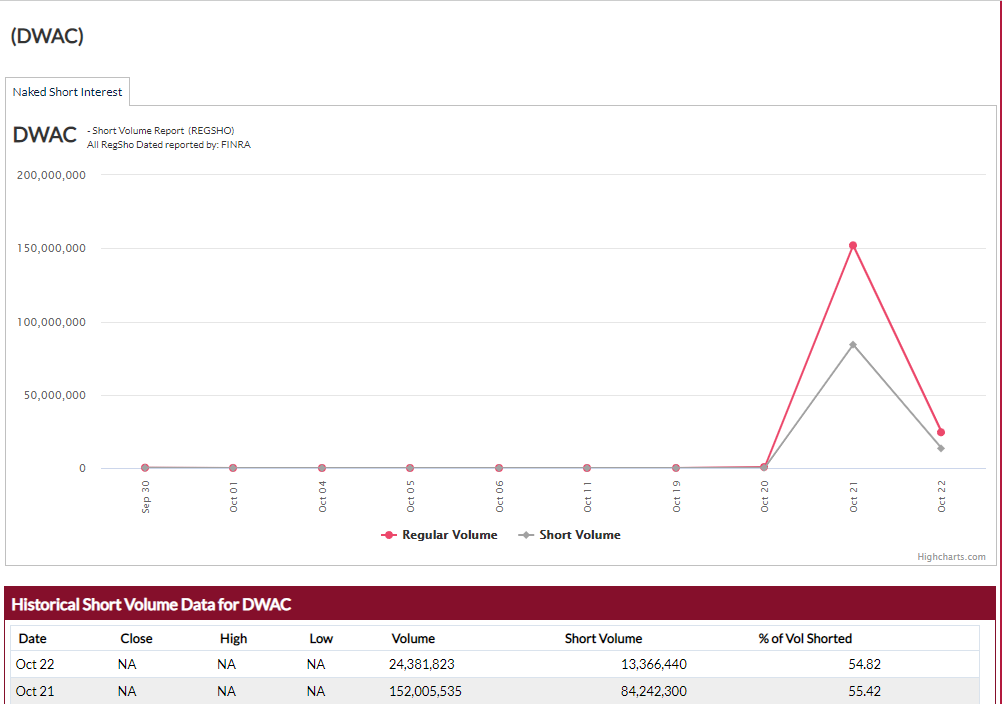Image resolution: width=1002 pixels, height=704 pixels.
Task: Select the Regular Volume point at Oct 21
Action: (852, 245)
